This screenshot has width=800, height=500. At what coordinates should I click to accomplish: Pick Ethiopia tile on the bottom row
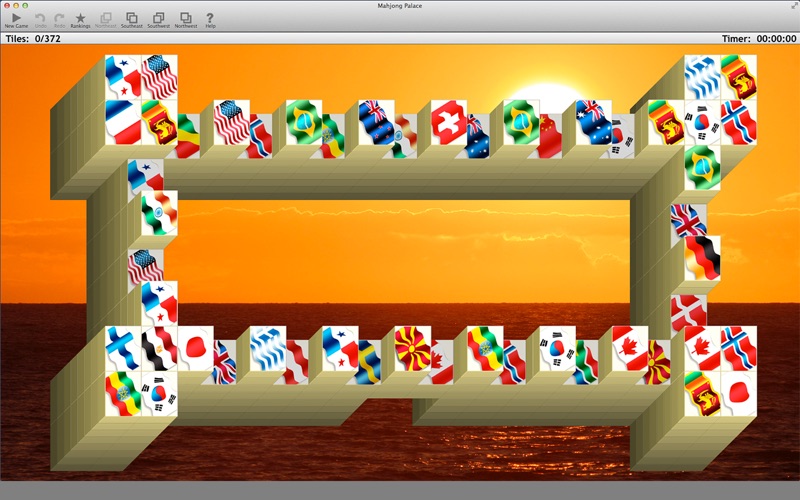coord(485,348)
